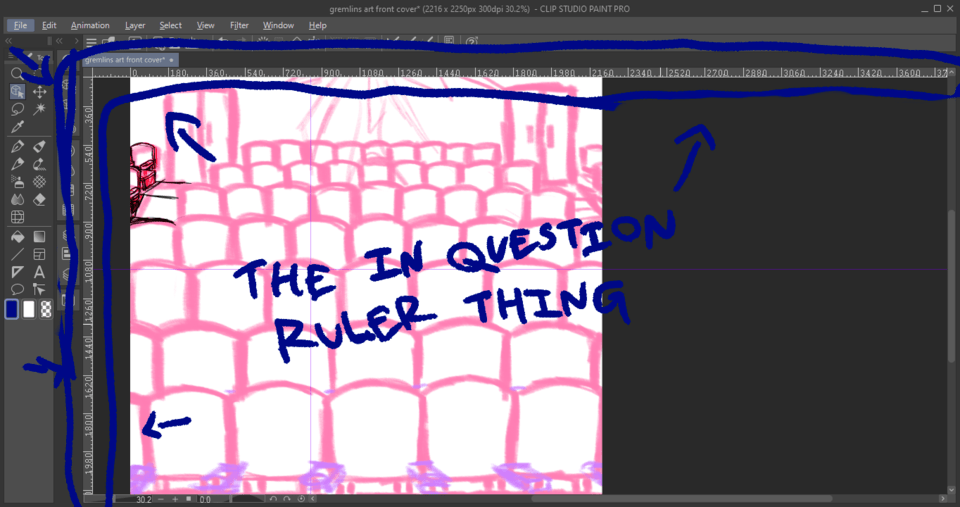Screen dimensions: 960x507
Task: Click the fit-to-screen square button
Action: tap(189, 500)
